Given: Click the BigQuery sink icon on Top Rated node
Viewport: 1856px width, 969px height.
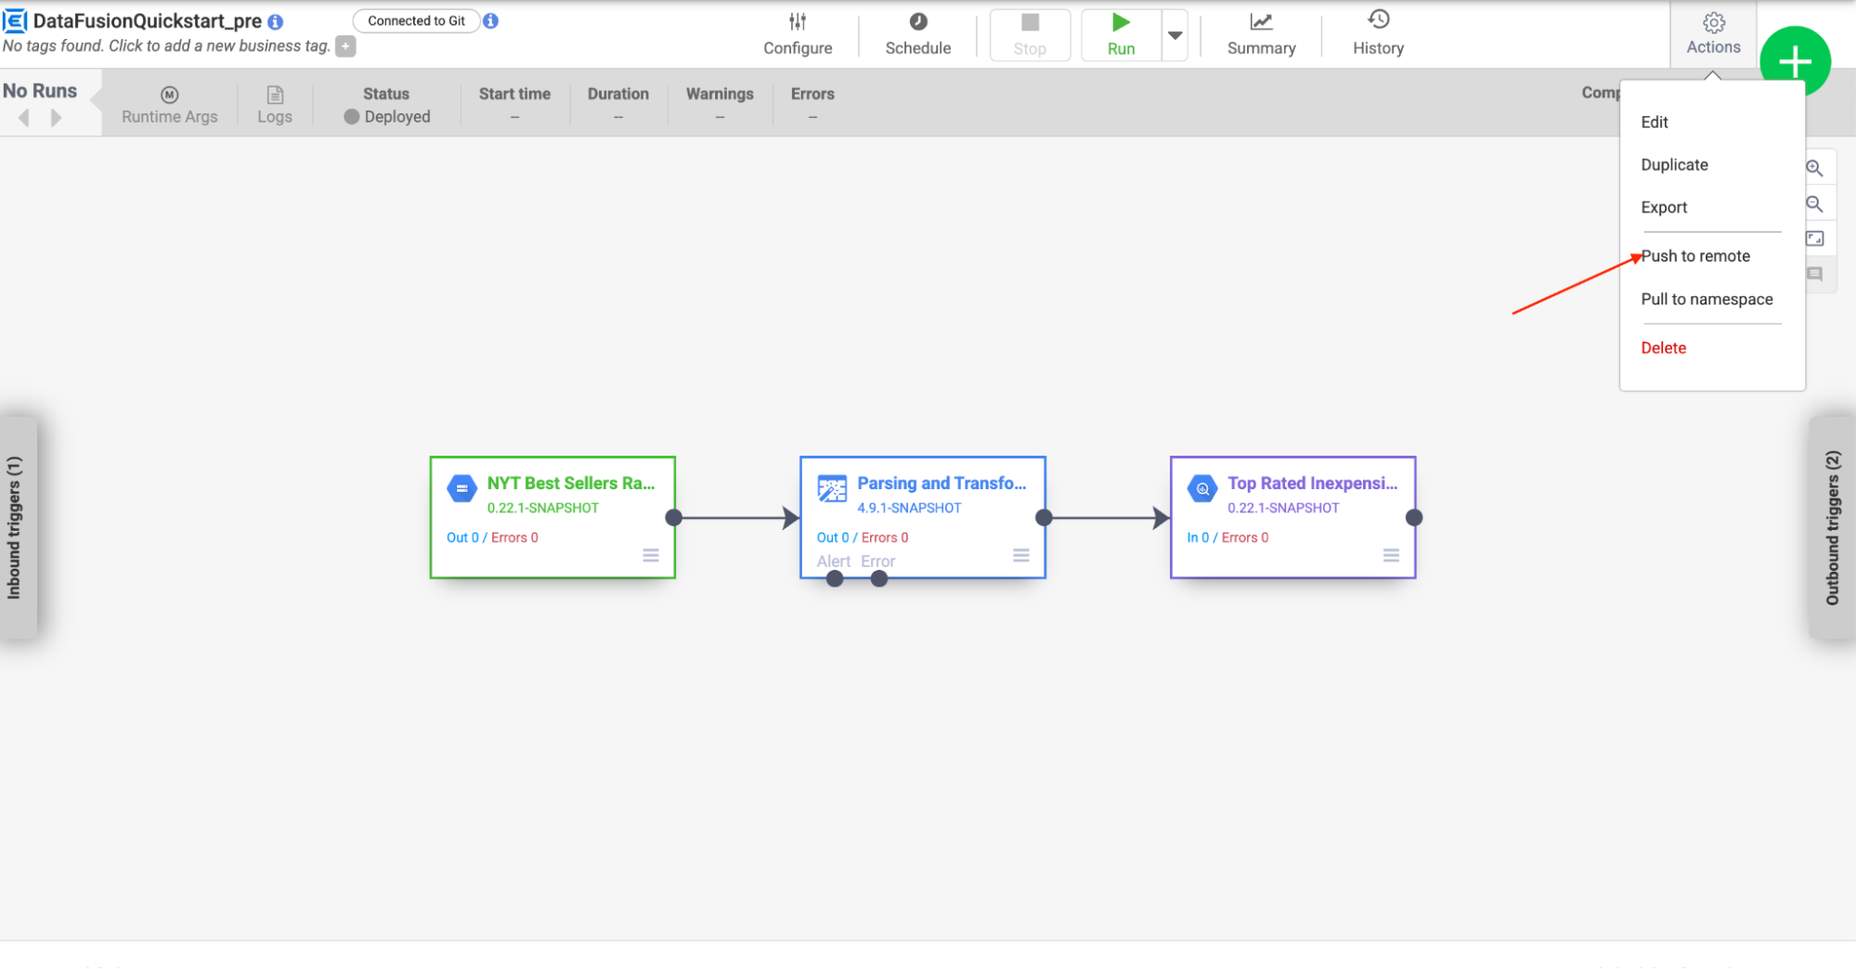Looking at the screenshot, I should (1202, 489).
